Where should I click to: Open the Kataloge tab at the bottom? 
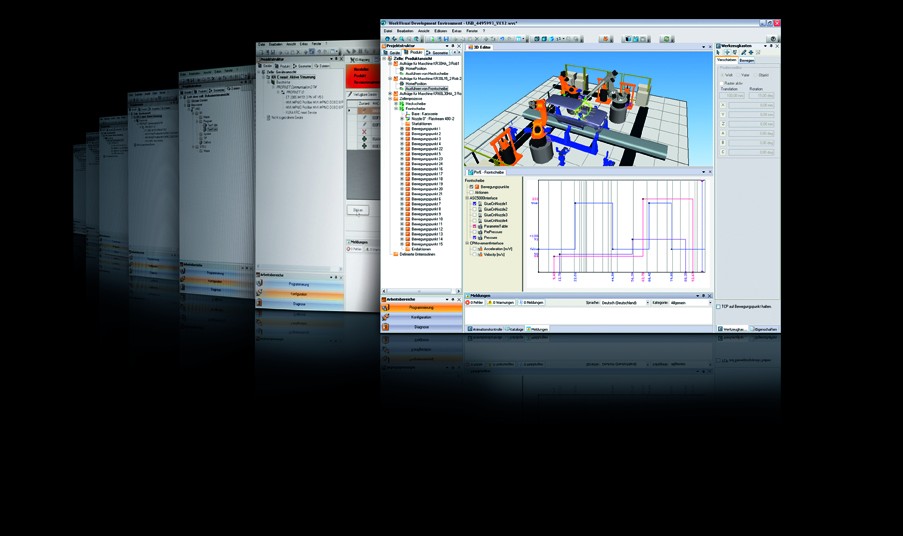(x=514, y=329)
